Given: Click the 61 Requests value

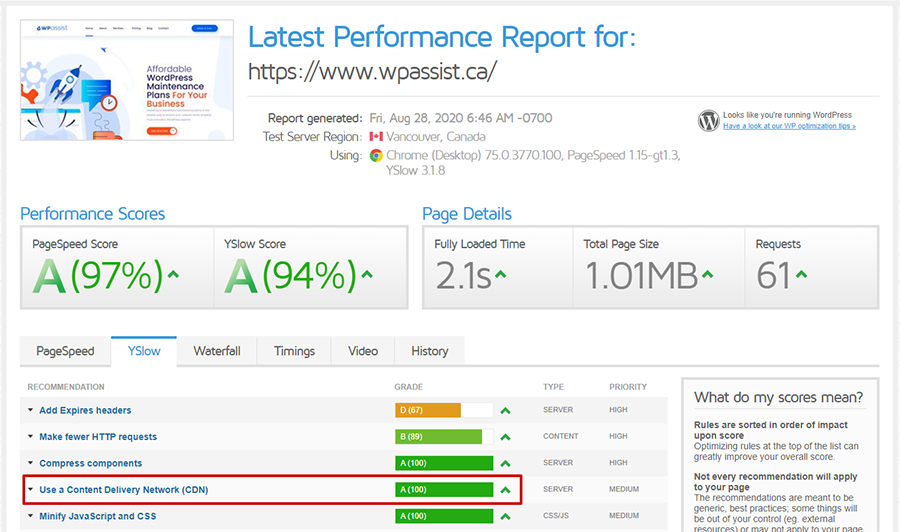Looking at the screenshot, I should [773, 276].
